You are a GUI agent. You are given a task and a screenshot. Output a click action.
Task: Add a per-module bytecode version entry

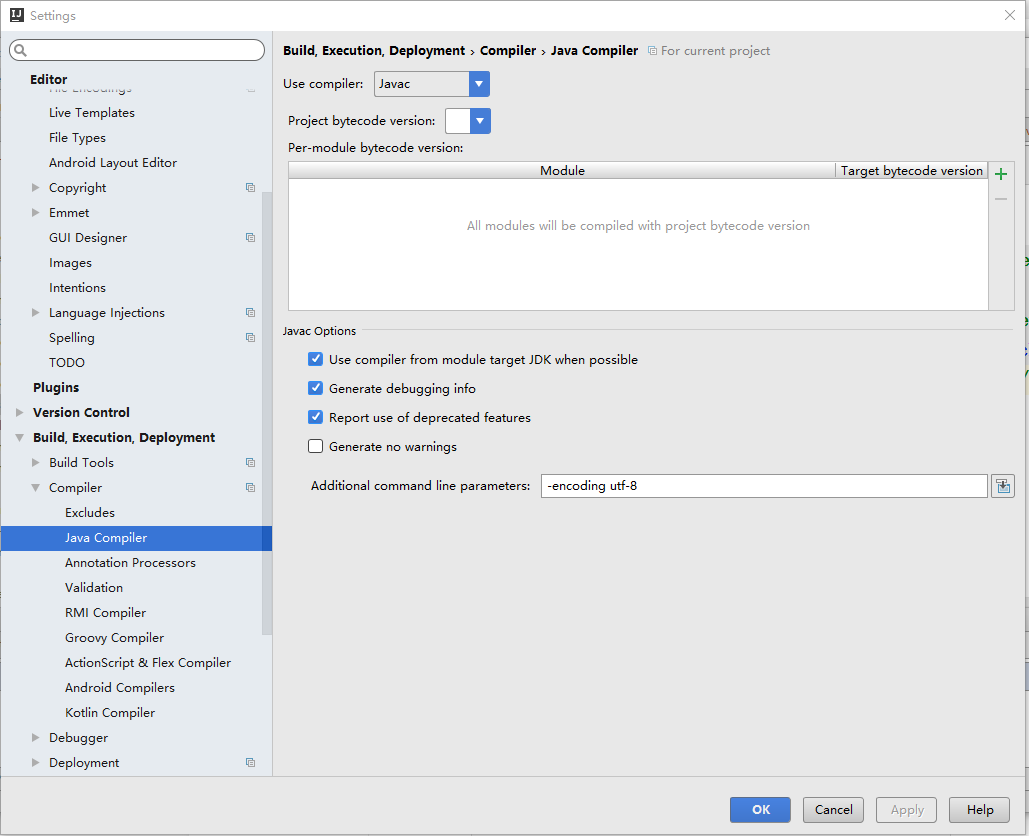[x=1000, y=172]
